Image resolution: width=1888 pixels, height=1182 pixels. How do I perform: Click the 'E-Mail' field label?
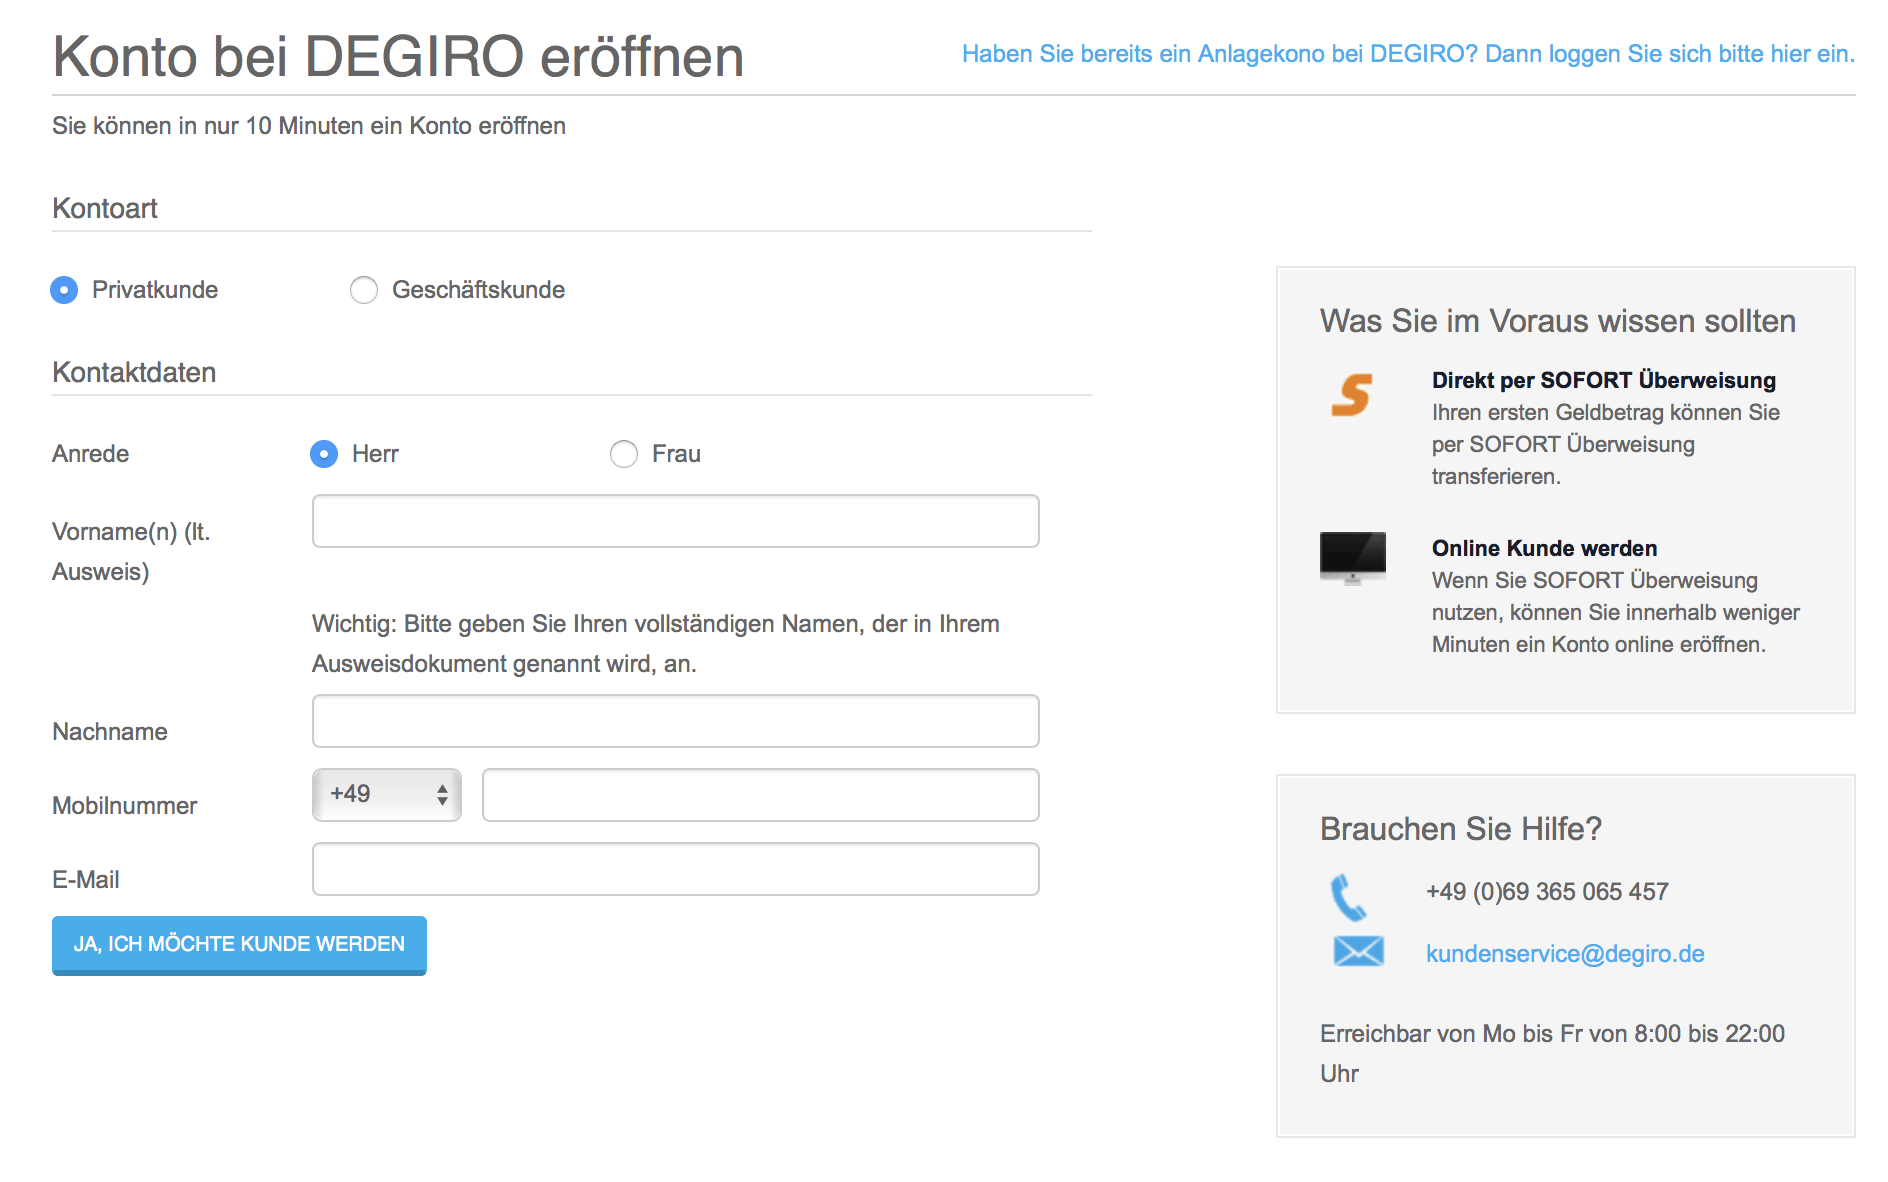click(86, 880)
